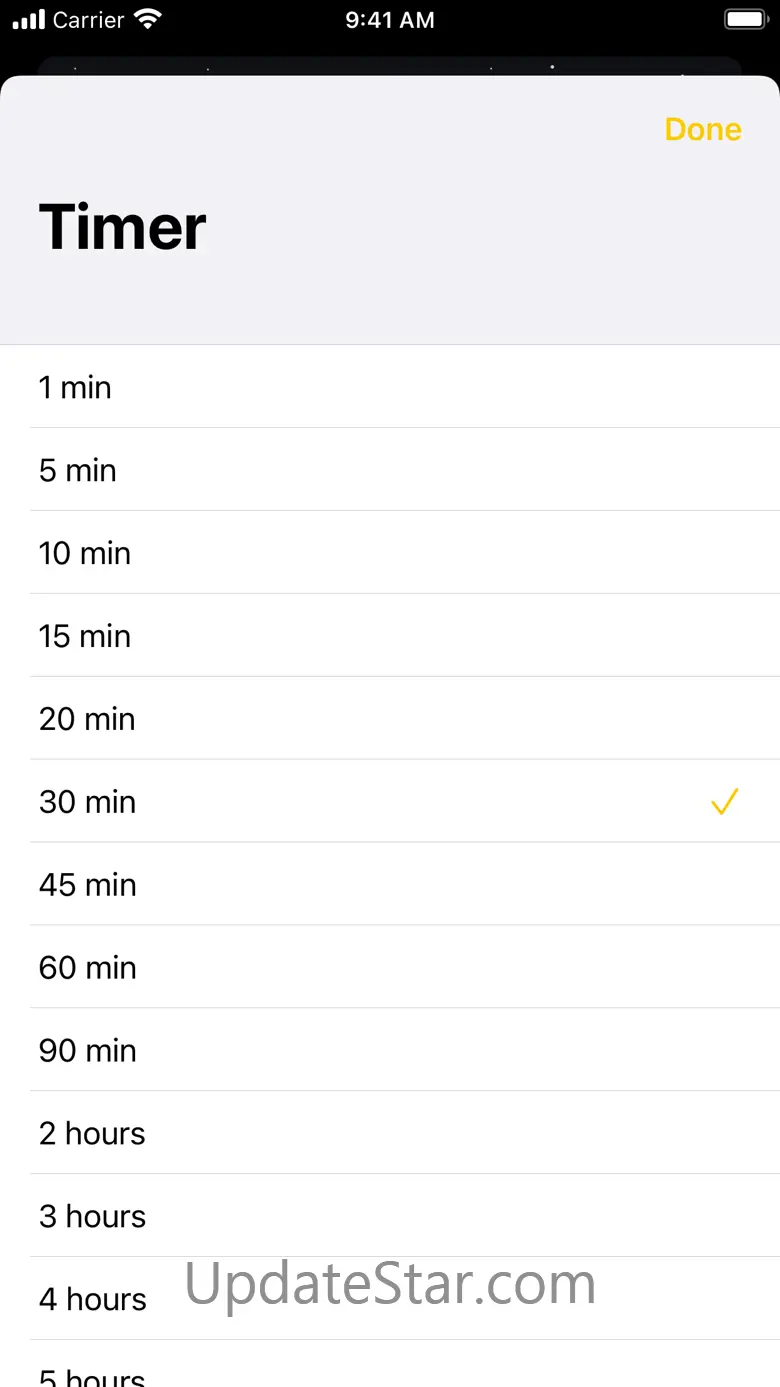The image size is (780, 1387).
Task: Click the yellow checkmark on 30 min
Action: click(x=724, y=802)
